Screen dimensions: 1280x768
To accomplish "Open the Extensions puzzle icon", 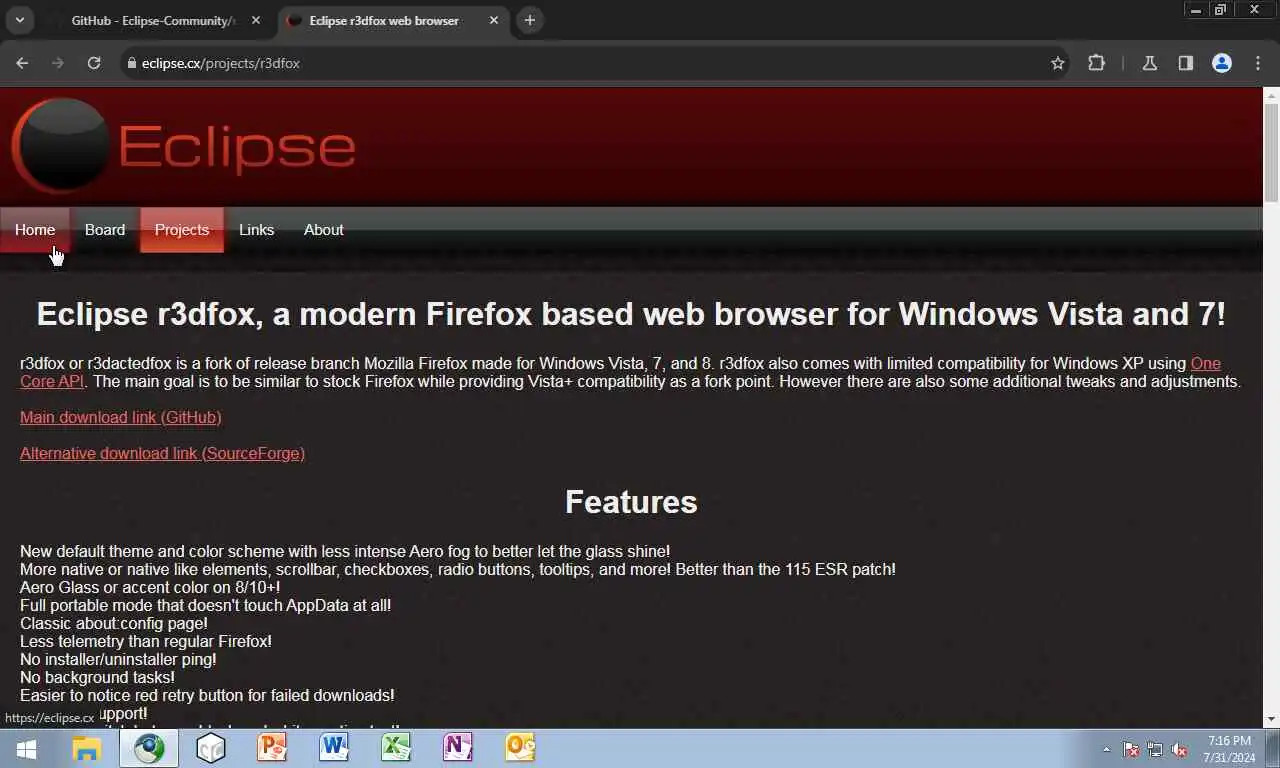I will [1097, 63].
